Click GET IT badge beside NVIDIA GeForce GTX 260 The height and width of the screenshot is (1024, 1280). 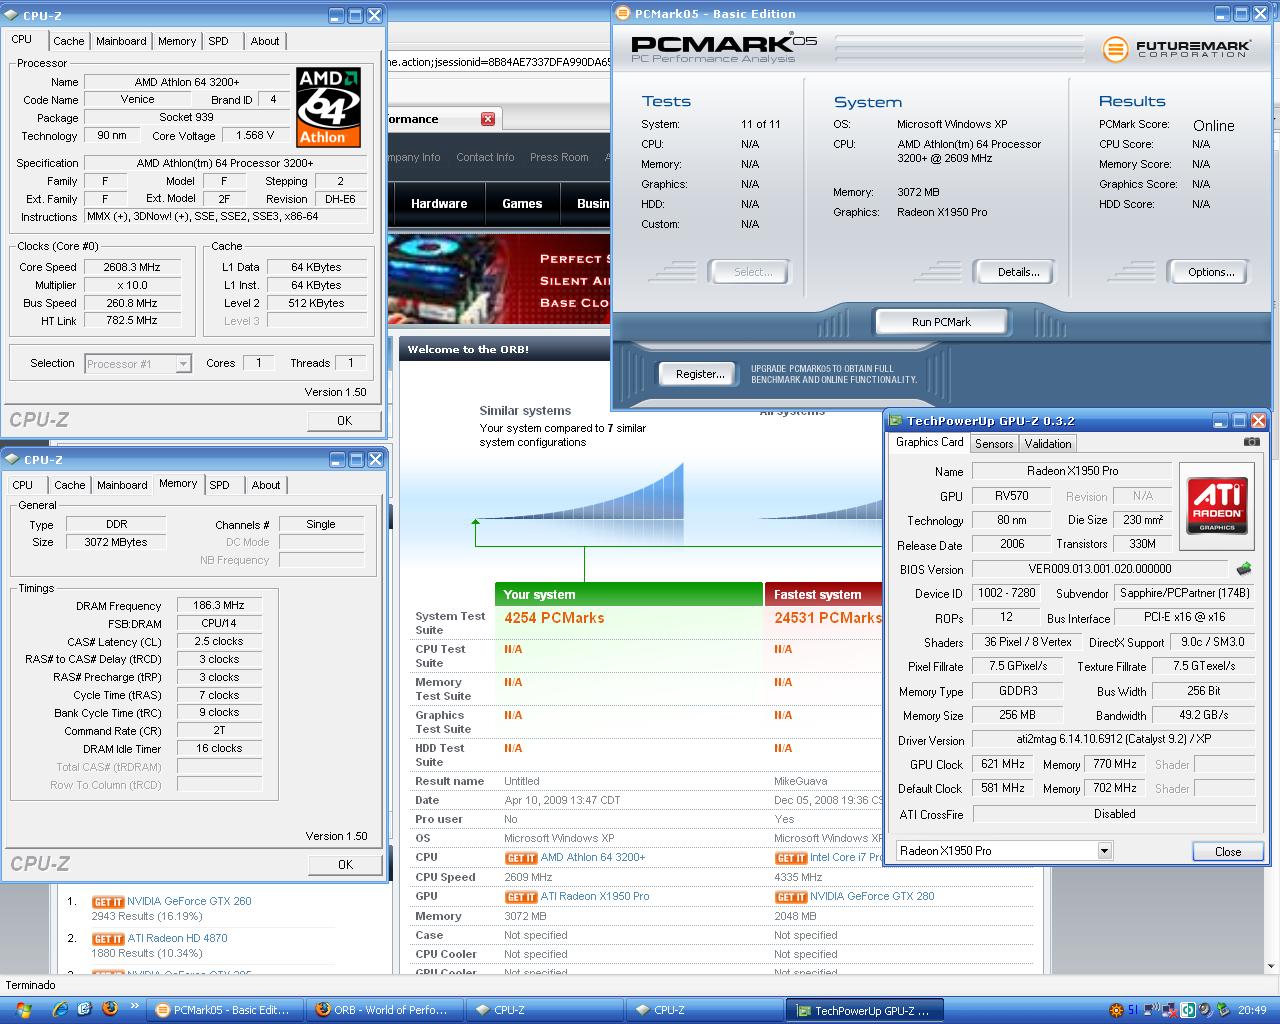pos(108,902)
